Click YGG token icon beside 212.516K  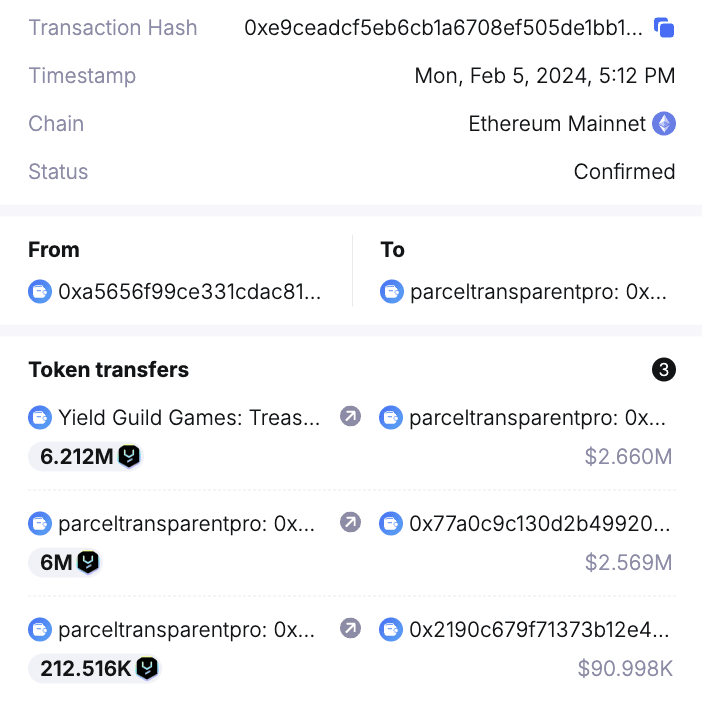click(148, 668)
